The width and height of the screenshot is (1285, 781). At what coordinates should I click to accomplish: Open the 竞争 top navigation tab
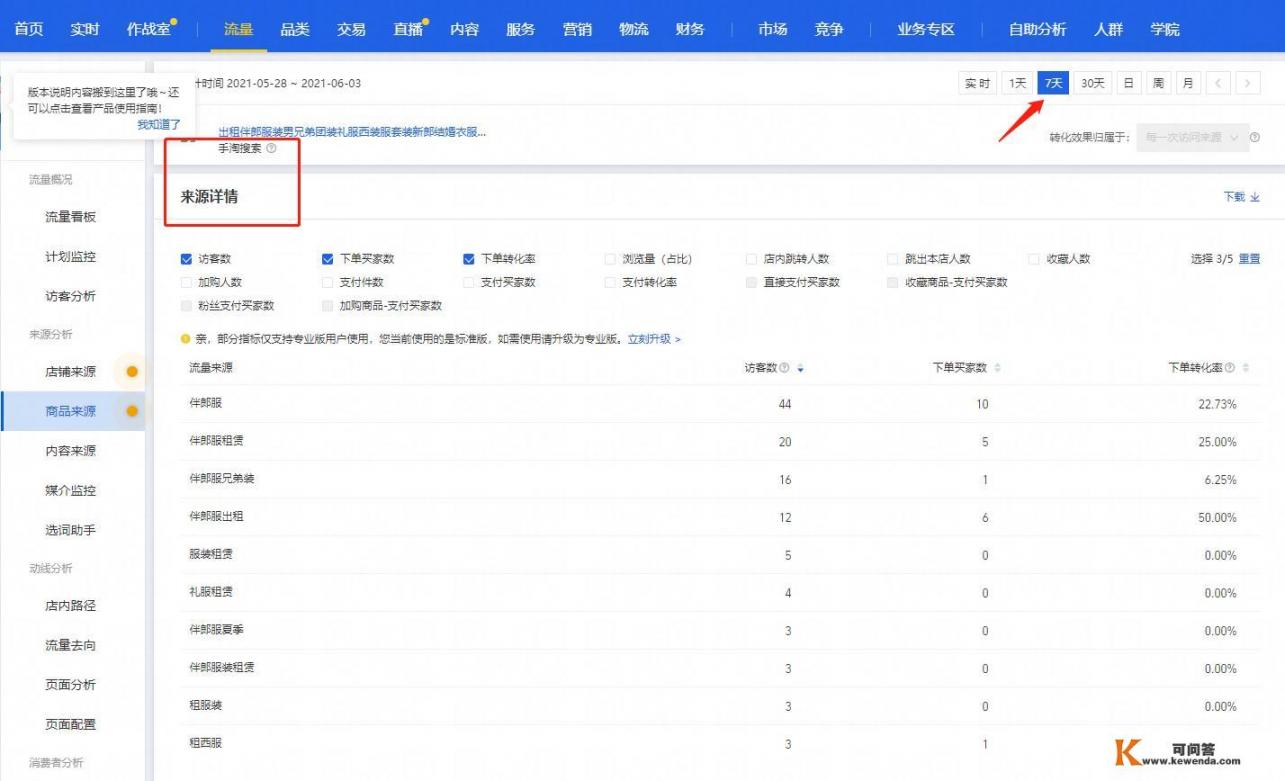coord(829,29)
